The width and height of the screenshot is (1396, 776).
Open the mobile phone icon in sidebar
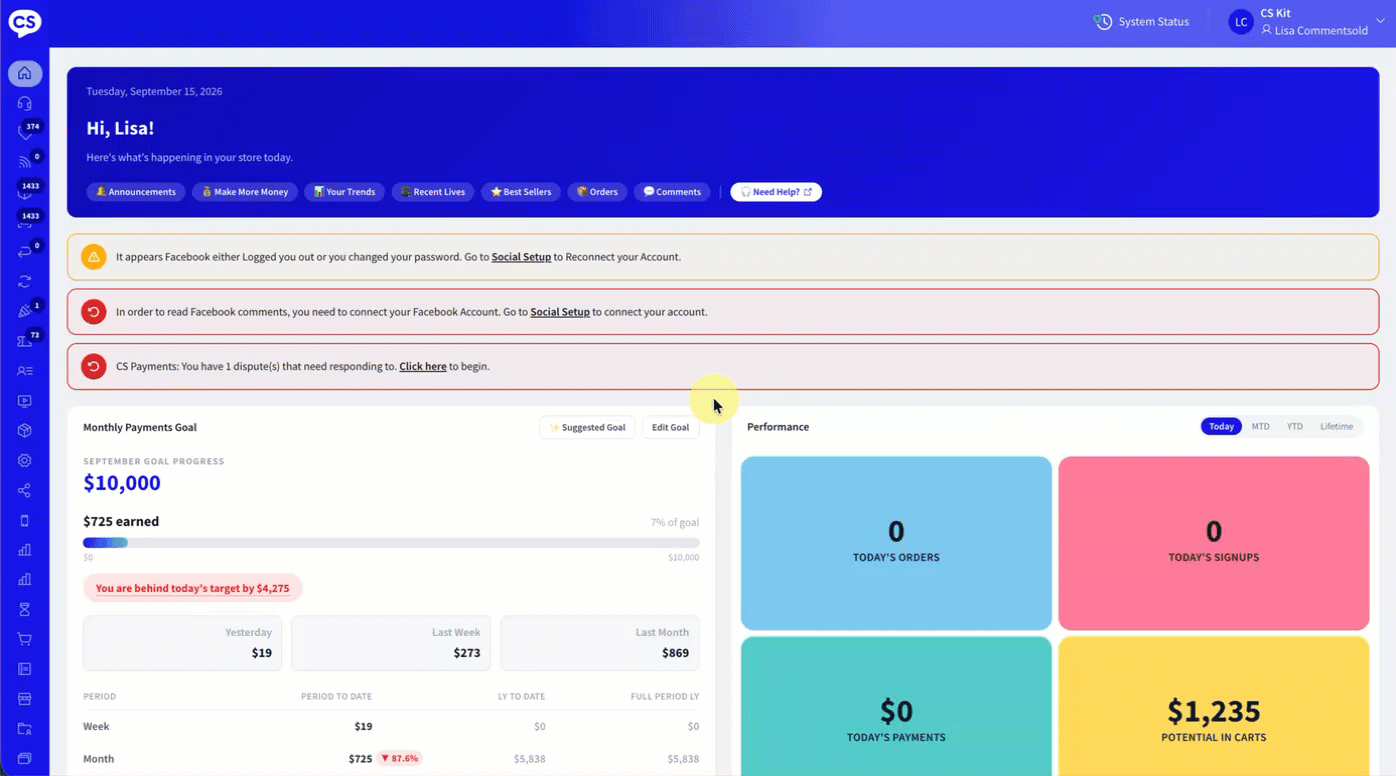(25, 521)
